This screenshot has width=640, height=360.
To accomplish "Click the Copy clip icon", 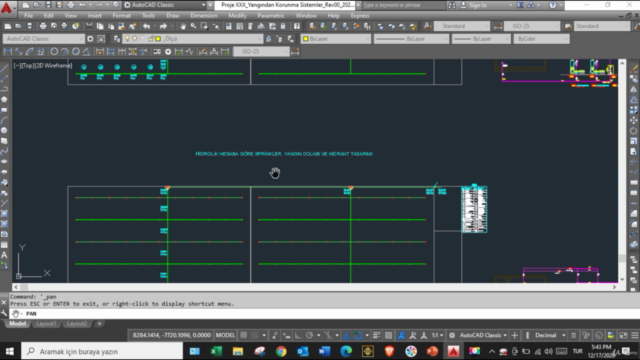I will (x=100, y=26).
